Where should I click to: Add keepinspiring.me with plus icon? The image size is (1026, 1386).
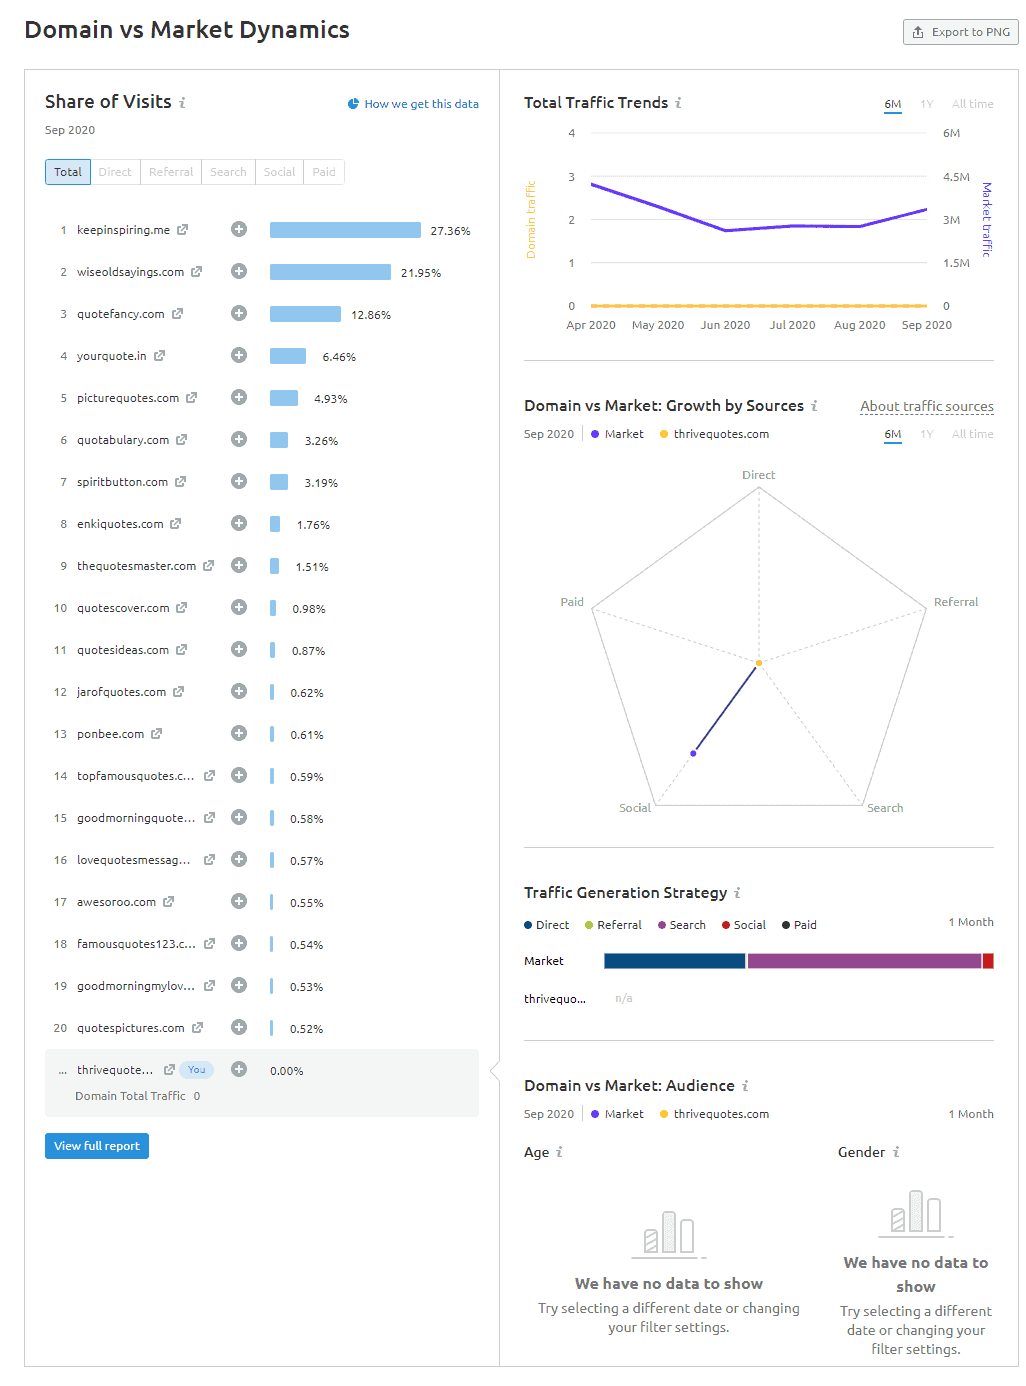tap(239, 229)
